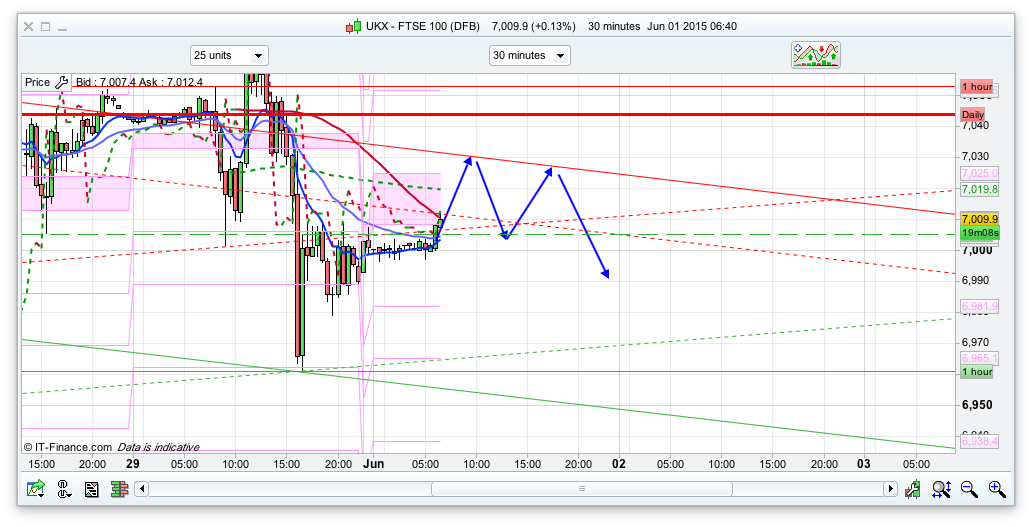Click the 7,030 price axis label
The height and width of the screenshot is (527, 1032).
(975, 157)
